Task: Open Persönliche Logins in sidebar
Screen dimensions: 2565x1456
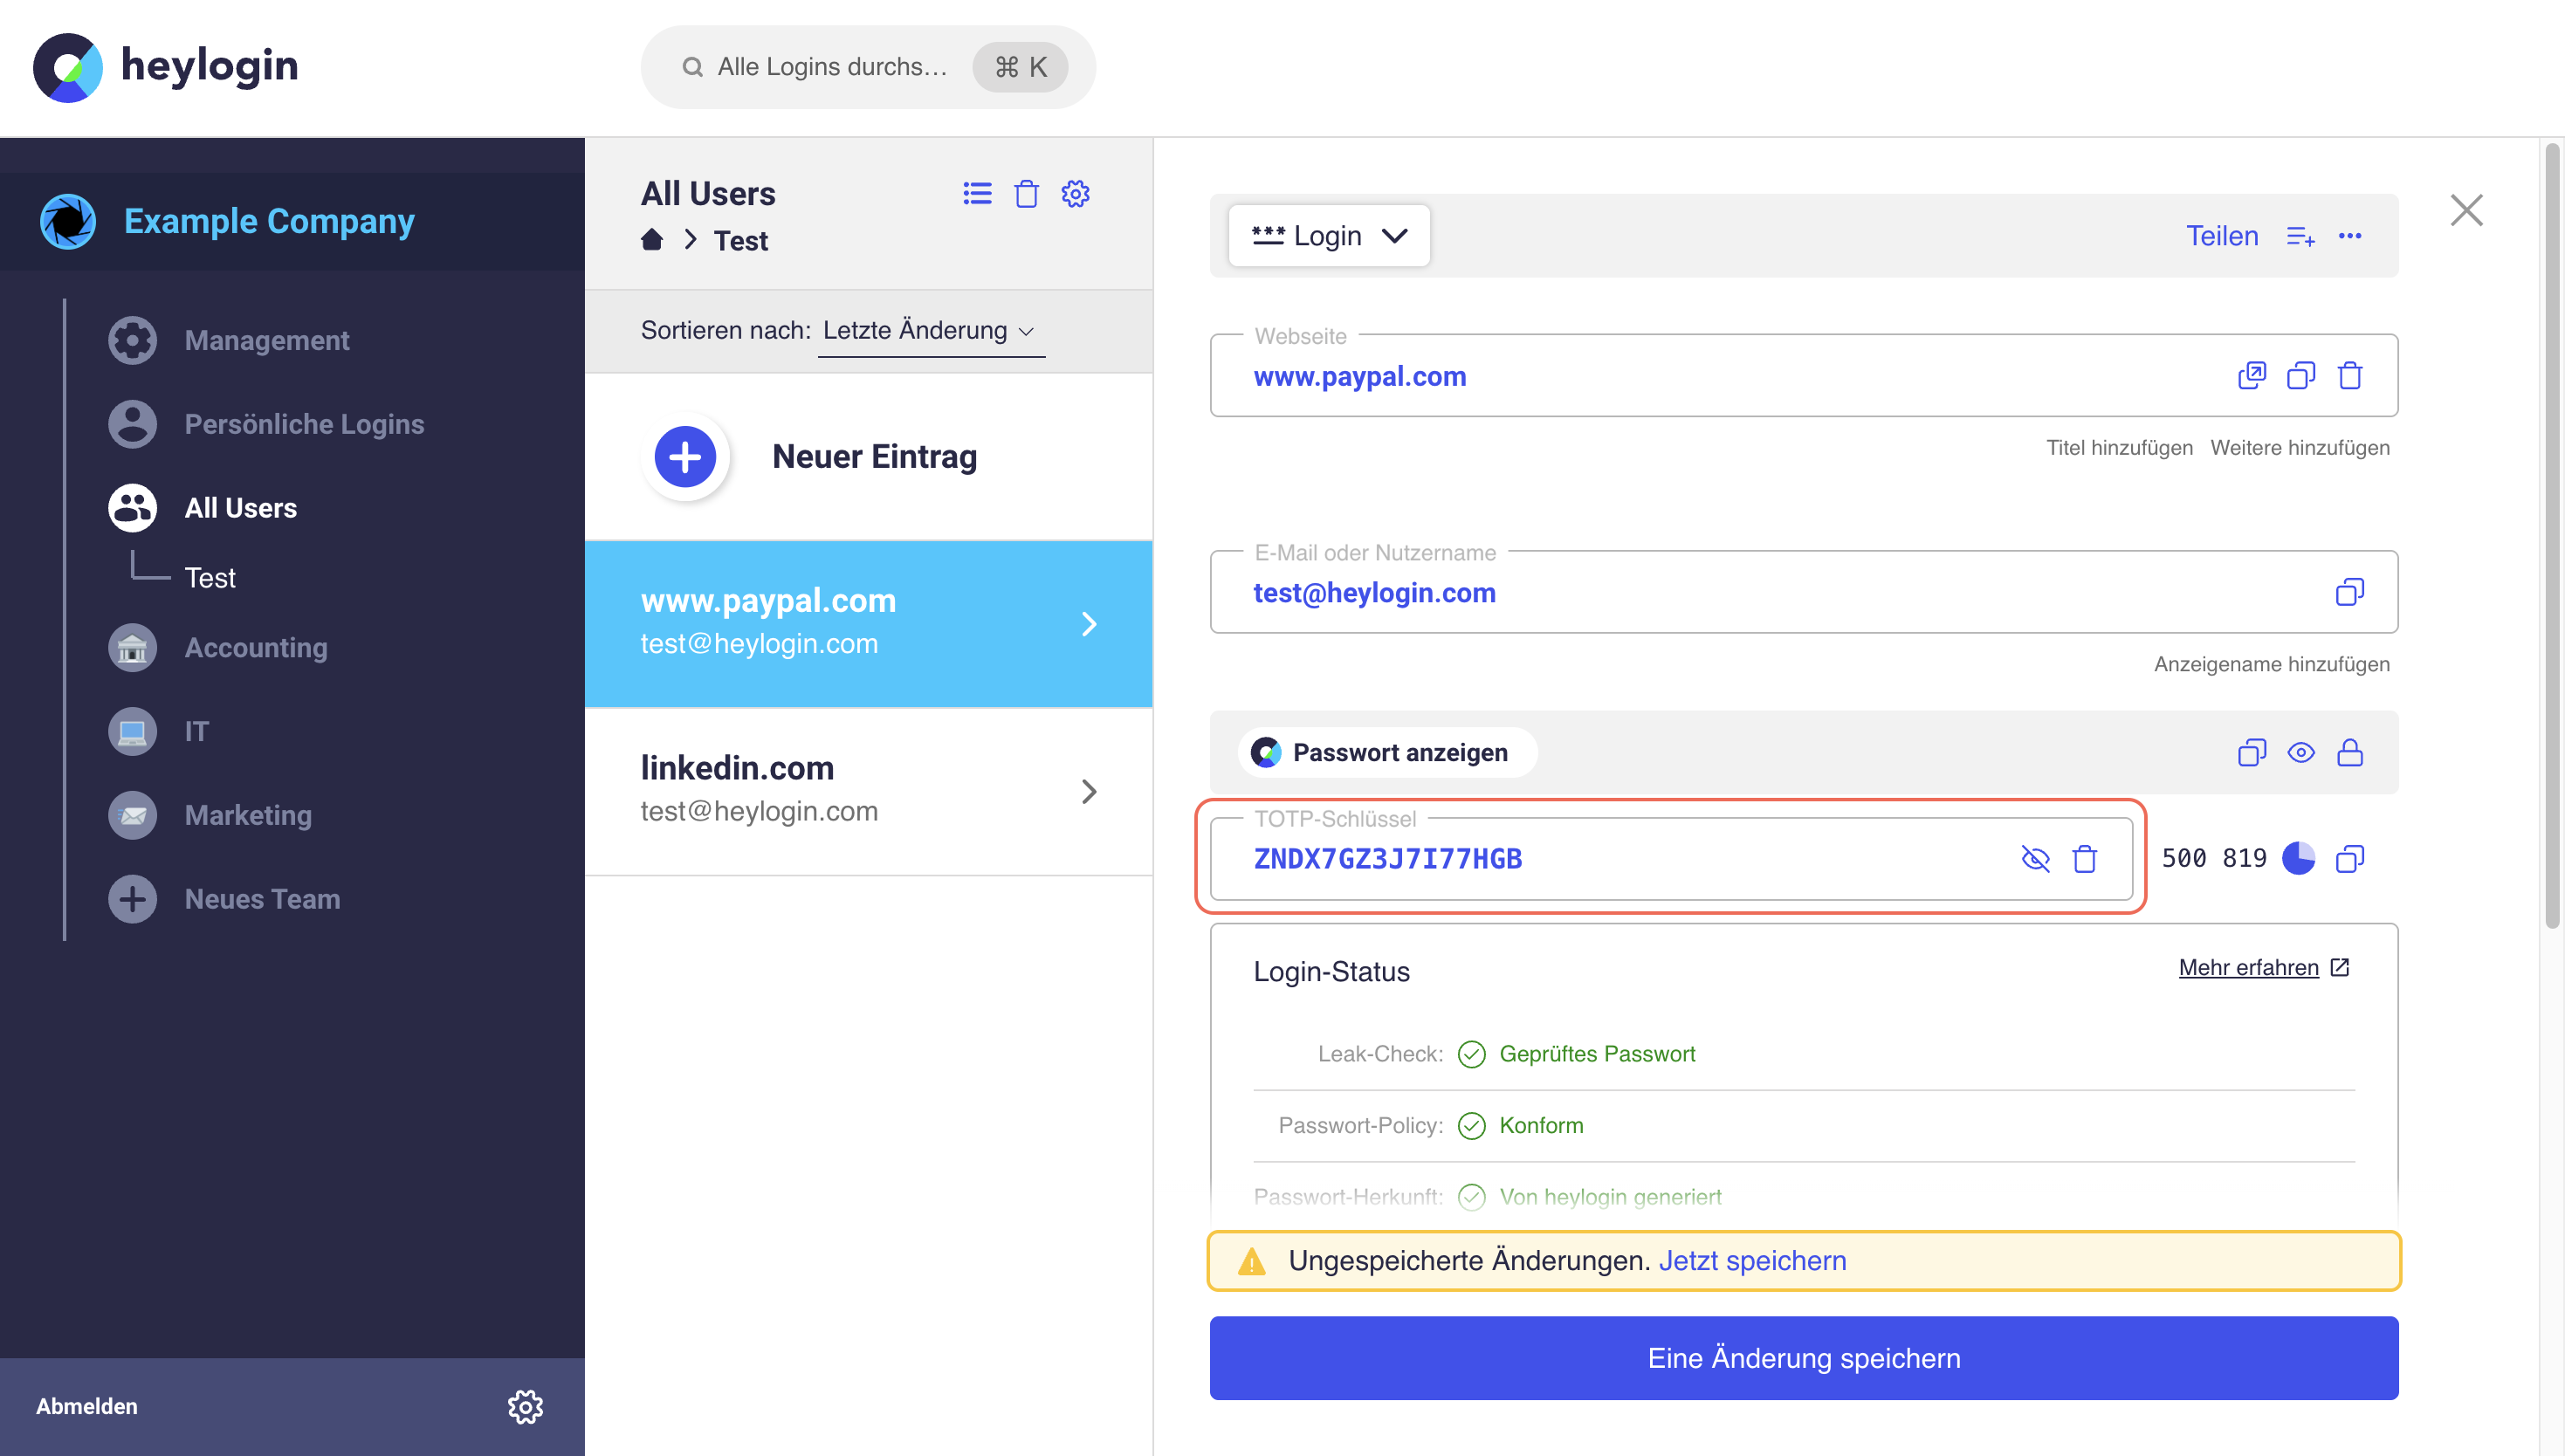Action: click(x=303, y=423)
